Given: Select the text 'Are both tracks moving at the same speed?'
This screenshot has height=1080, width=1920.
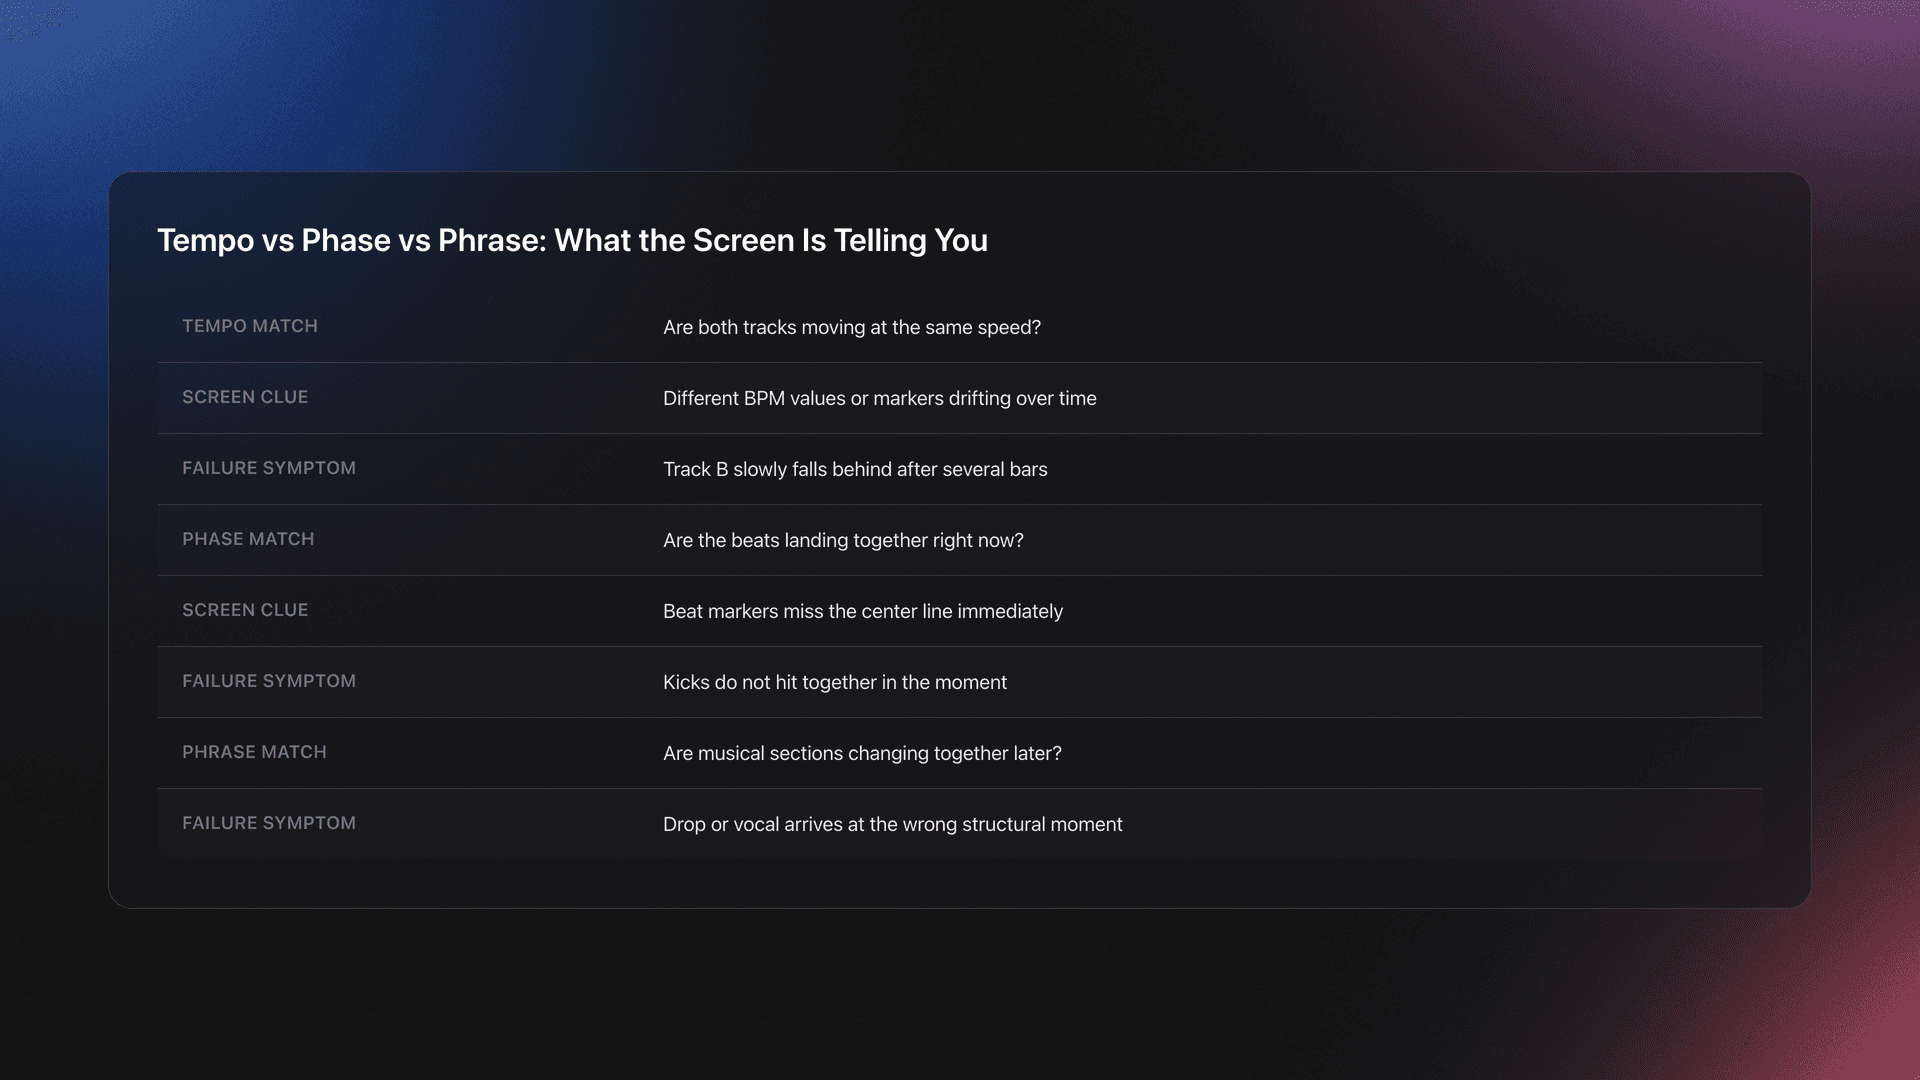Looking at the screenshot, I should tap(851, 328).
